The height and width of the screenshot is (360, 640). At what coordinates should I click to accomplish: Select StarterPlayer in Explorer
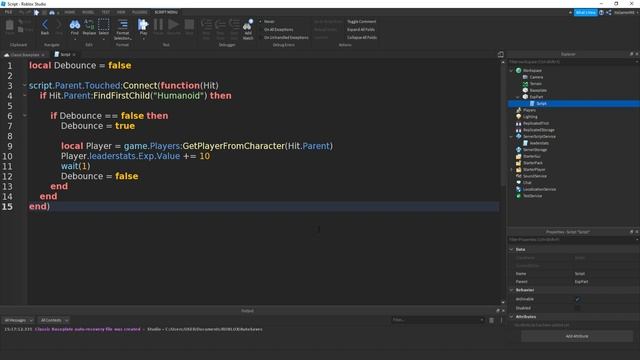click(x=534, y=169)
